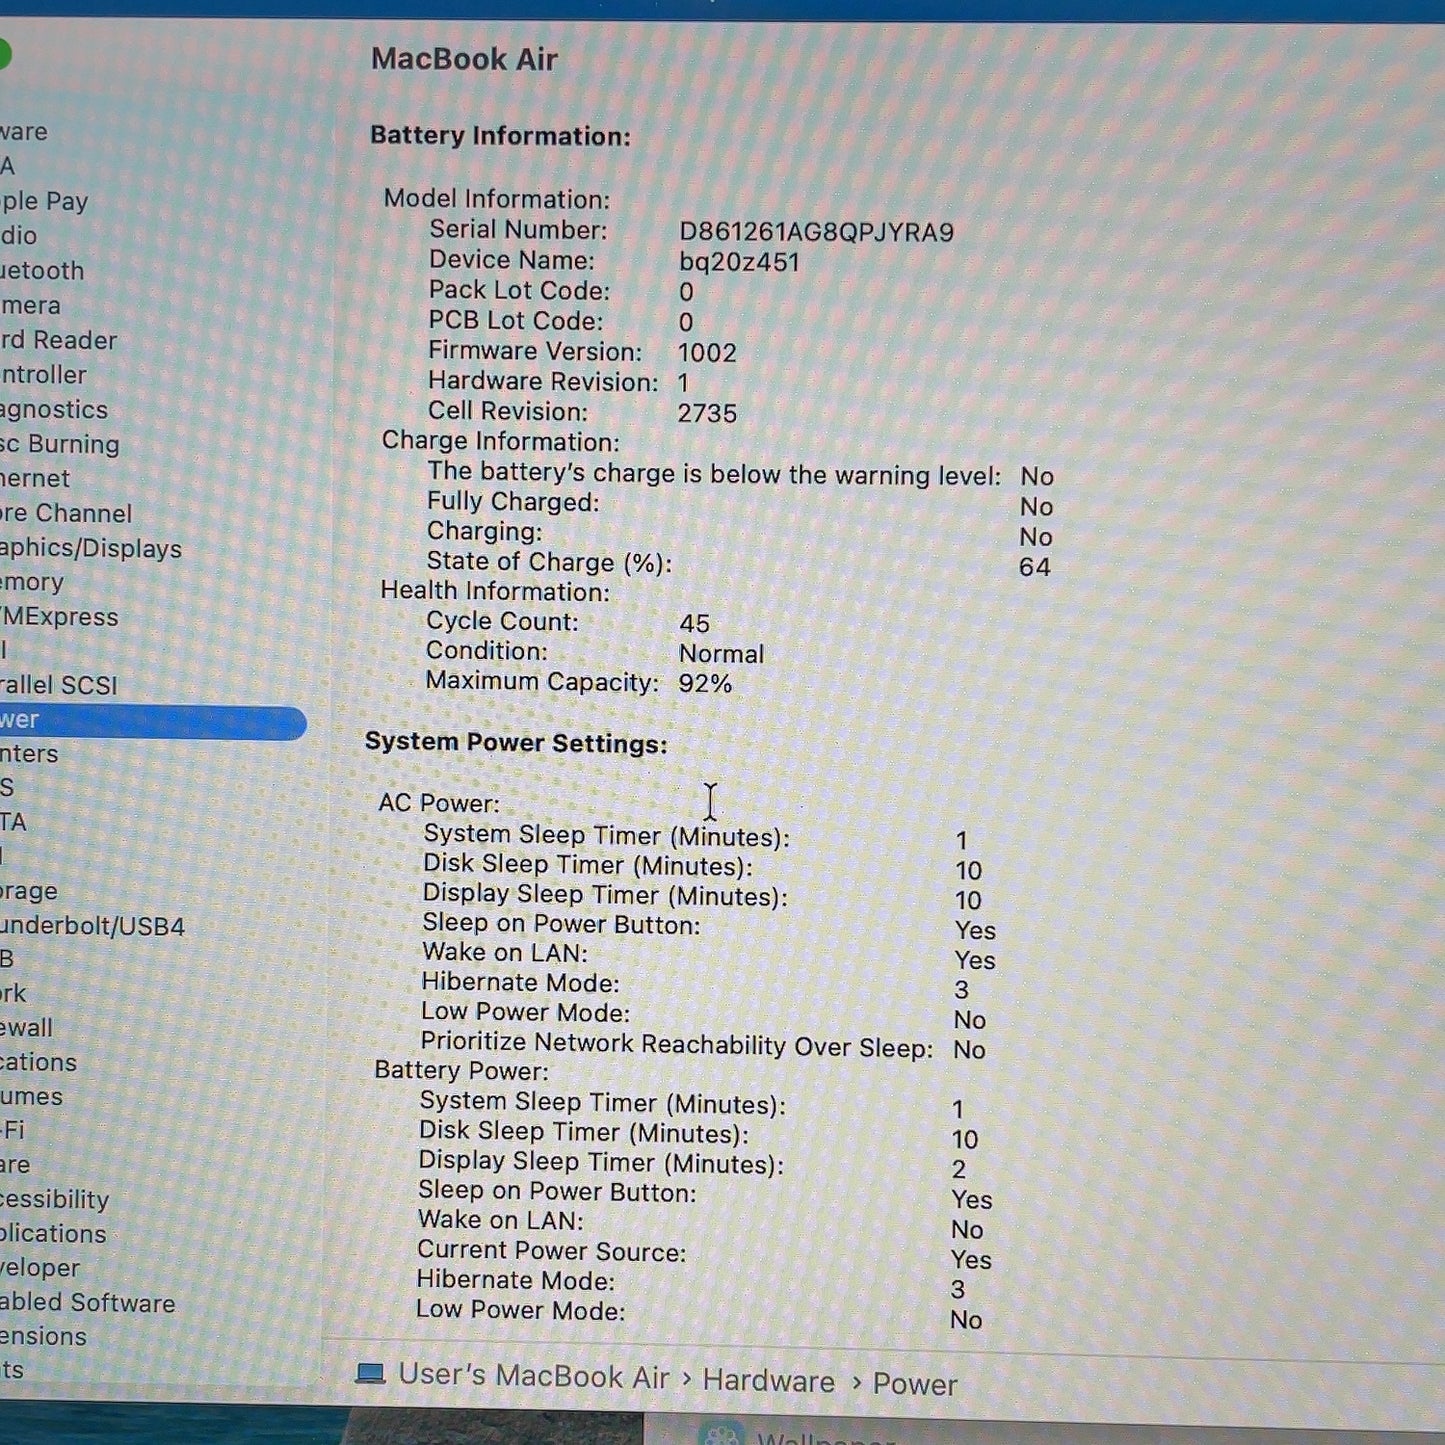1445x1445 pixels.
Task: Click the battery warning level label
Action: tap(714, 473)
